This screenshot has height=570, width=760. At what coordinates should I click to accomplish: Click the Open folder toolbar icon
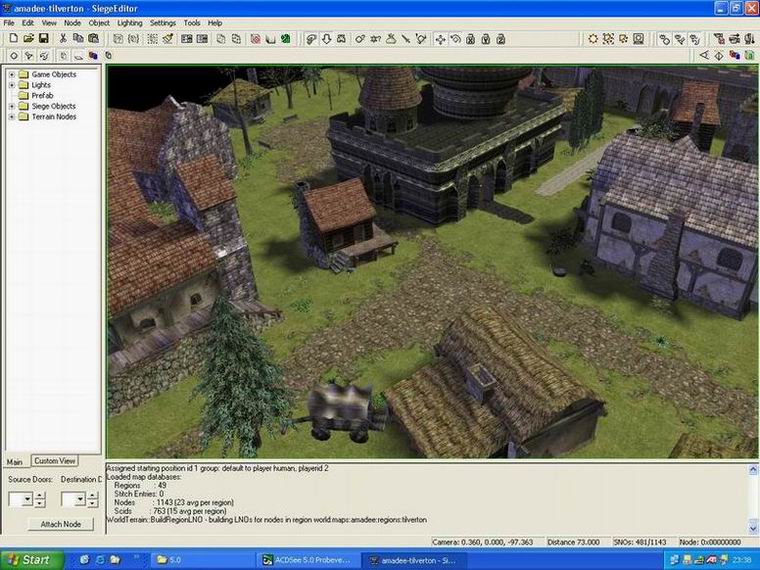[28, 39]
